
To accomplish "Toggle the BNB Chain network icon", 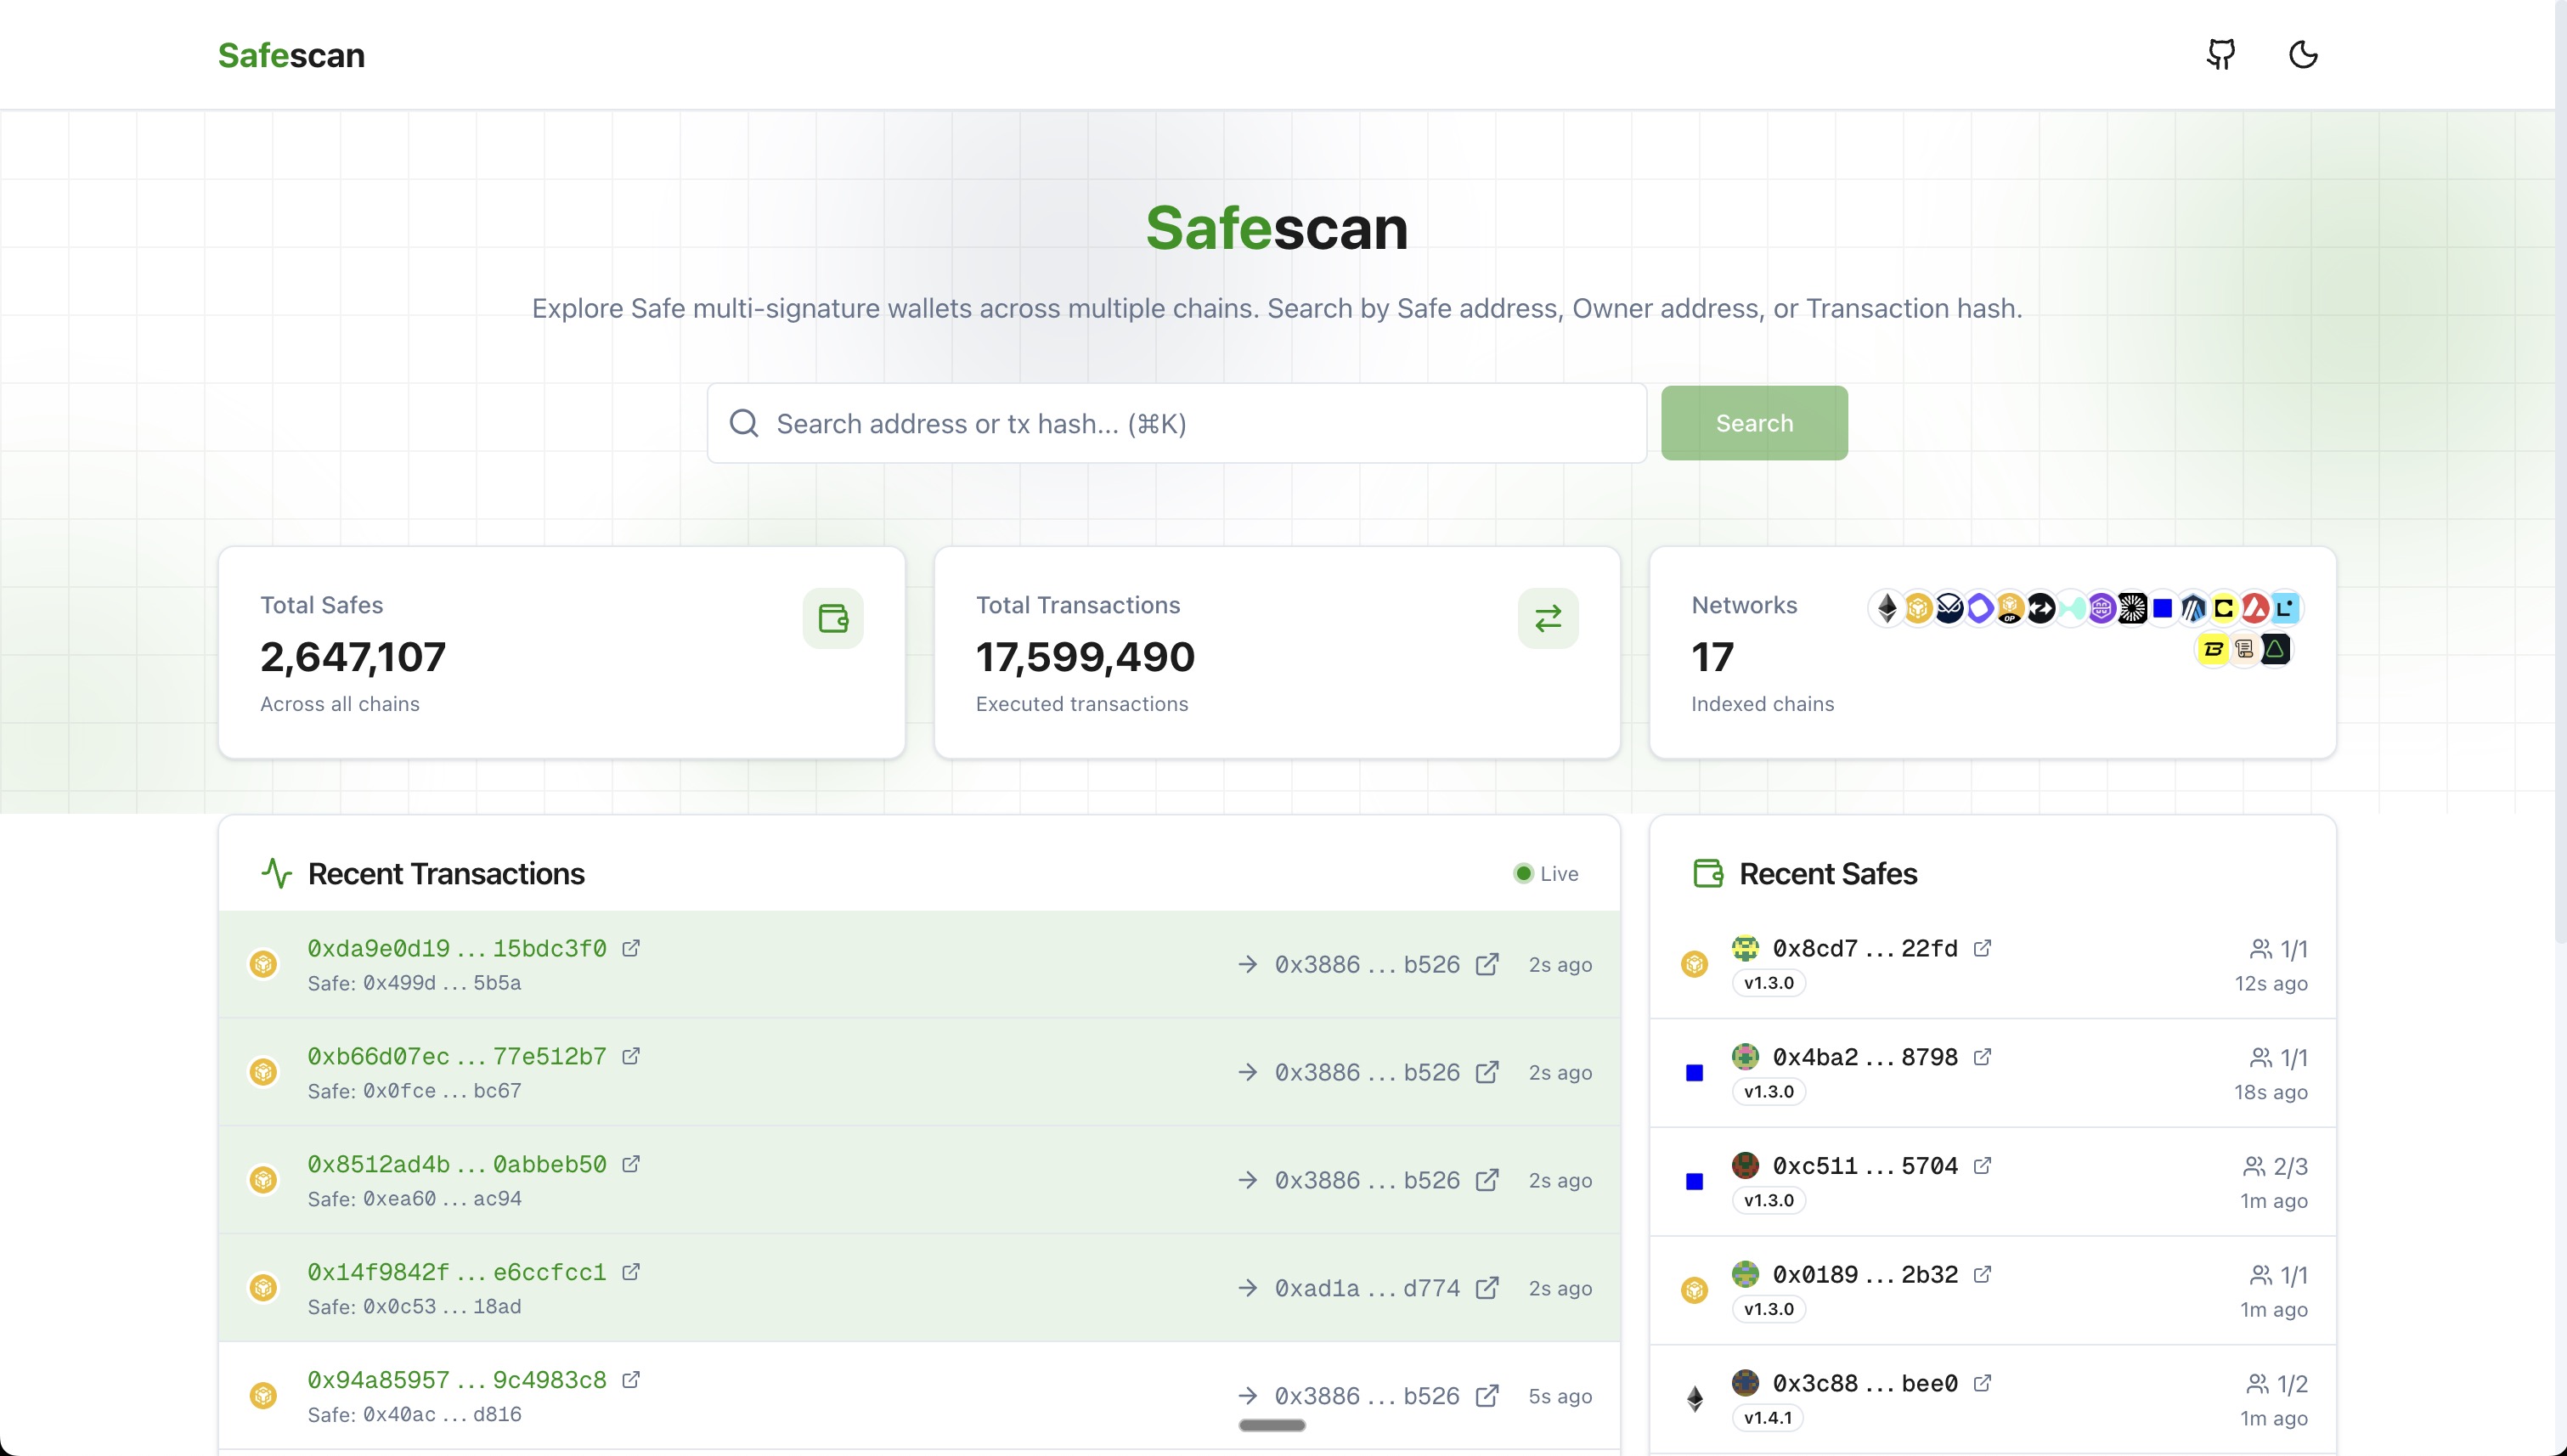I will [1918, 608].
